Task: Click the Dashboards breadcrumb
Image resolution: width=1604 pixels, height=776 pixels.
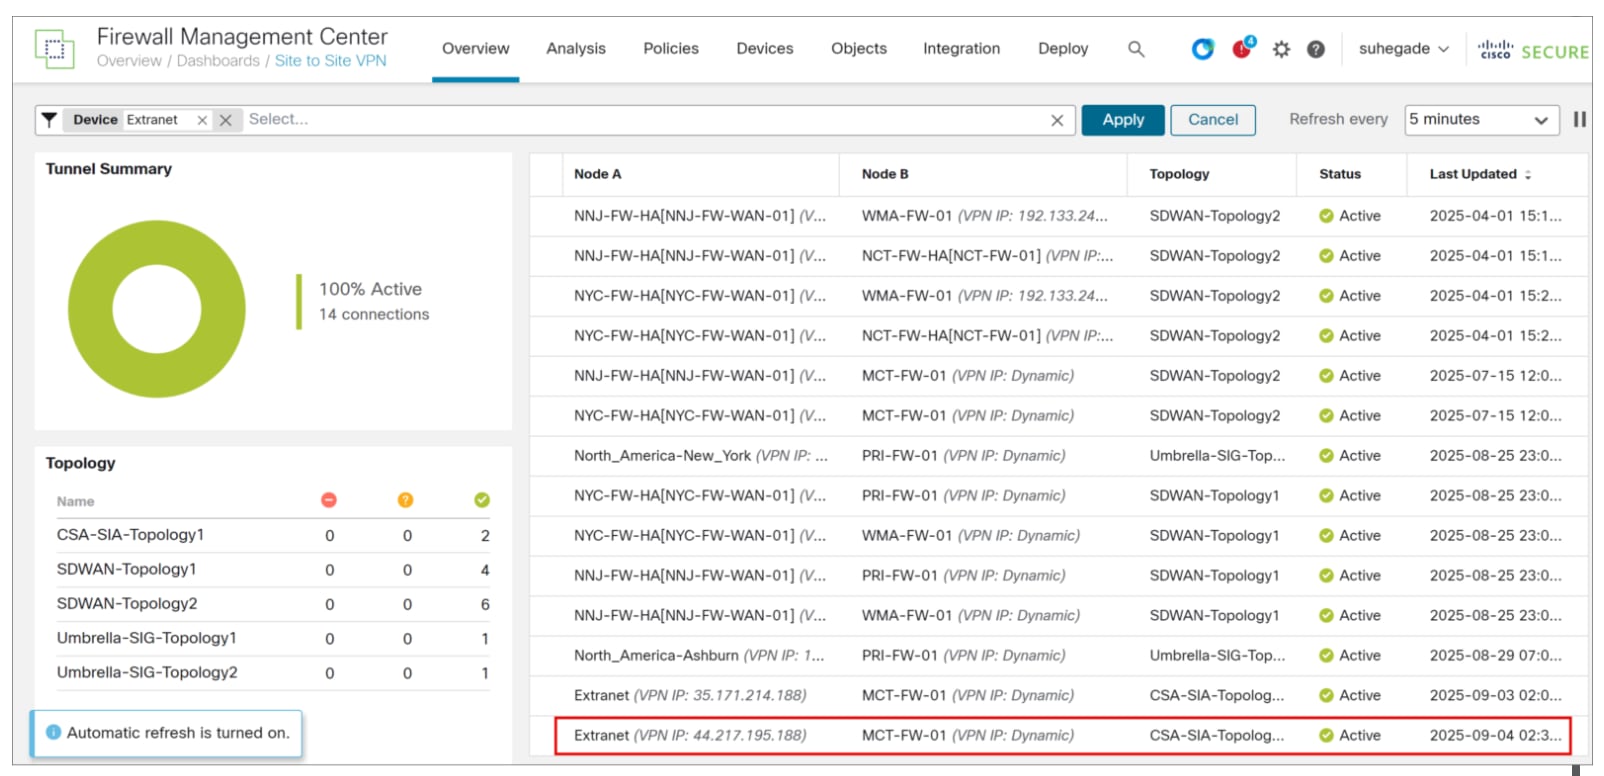Action: 218,61
